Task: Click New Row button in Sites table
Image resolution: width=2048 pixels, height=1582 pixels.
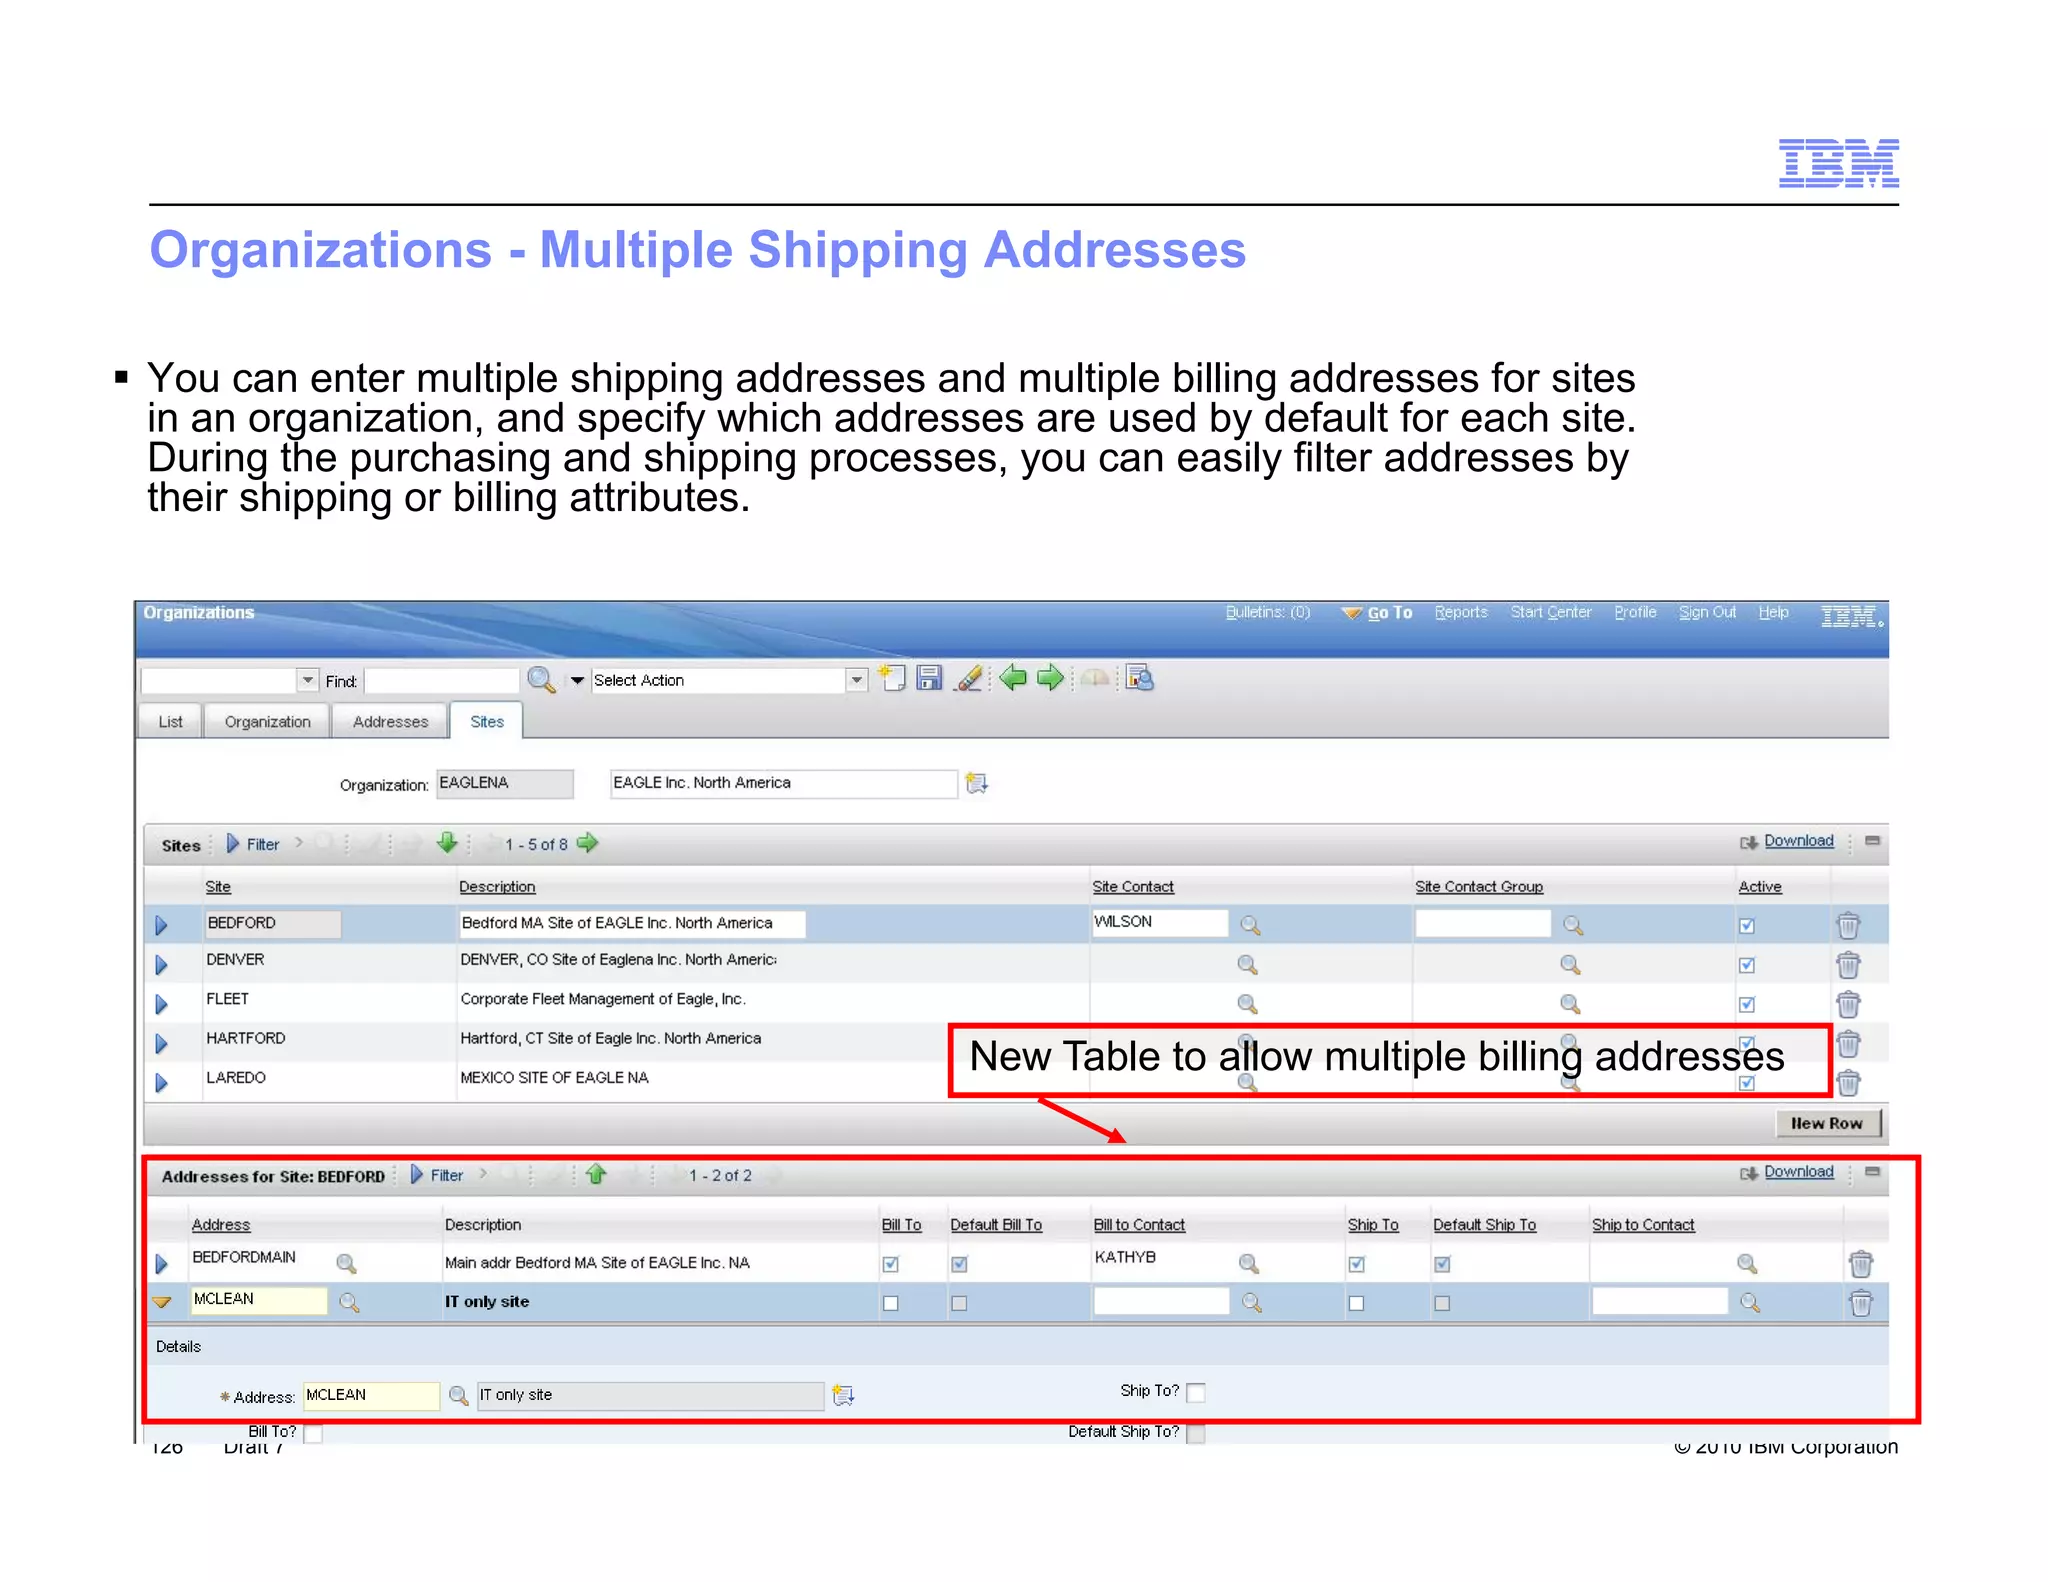Action: tap(1827, 1123)
